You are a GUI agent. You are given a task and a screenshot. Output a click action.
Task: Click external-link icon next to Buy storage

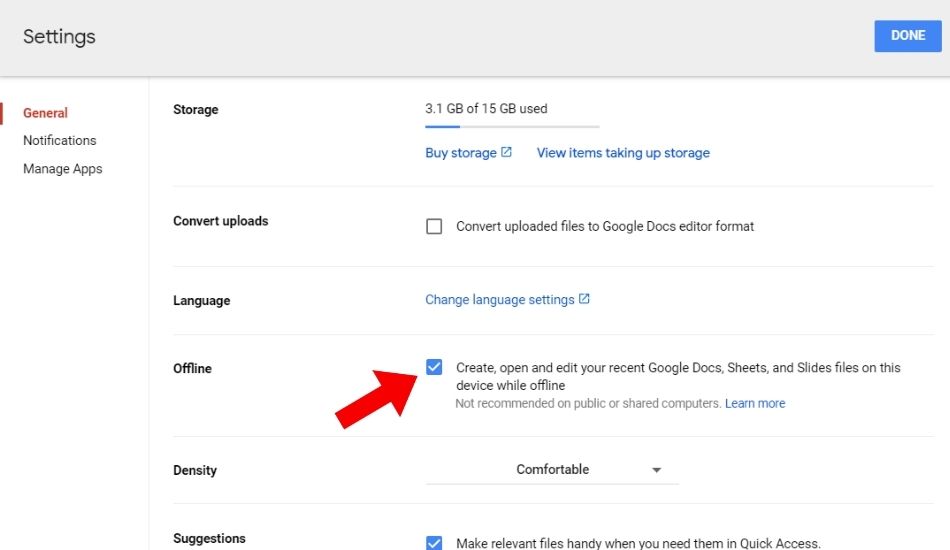(506, 152)
